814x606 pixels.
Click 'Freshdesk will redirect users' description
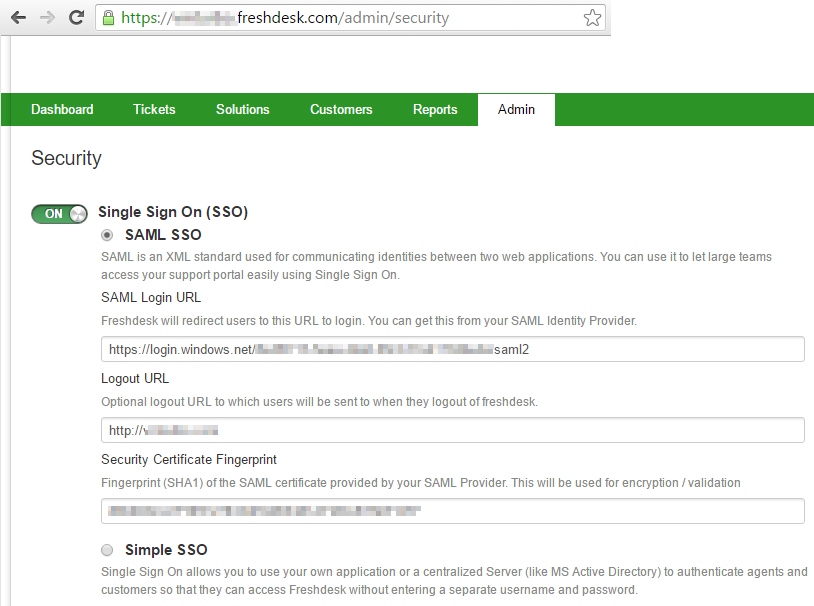(x=369, y=321)
